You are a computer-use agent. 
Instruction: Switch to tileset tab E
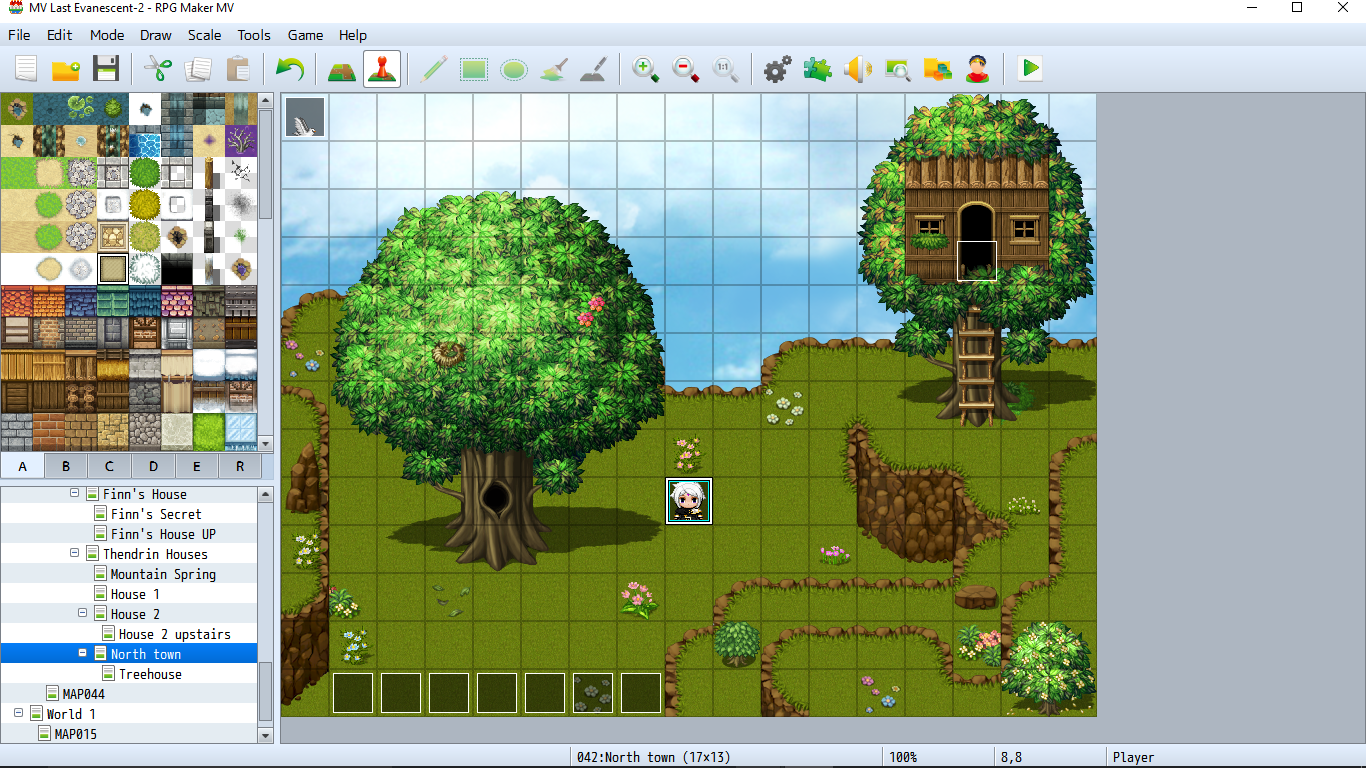[x=197, y=466]
